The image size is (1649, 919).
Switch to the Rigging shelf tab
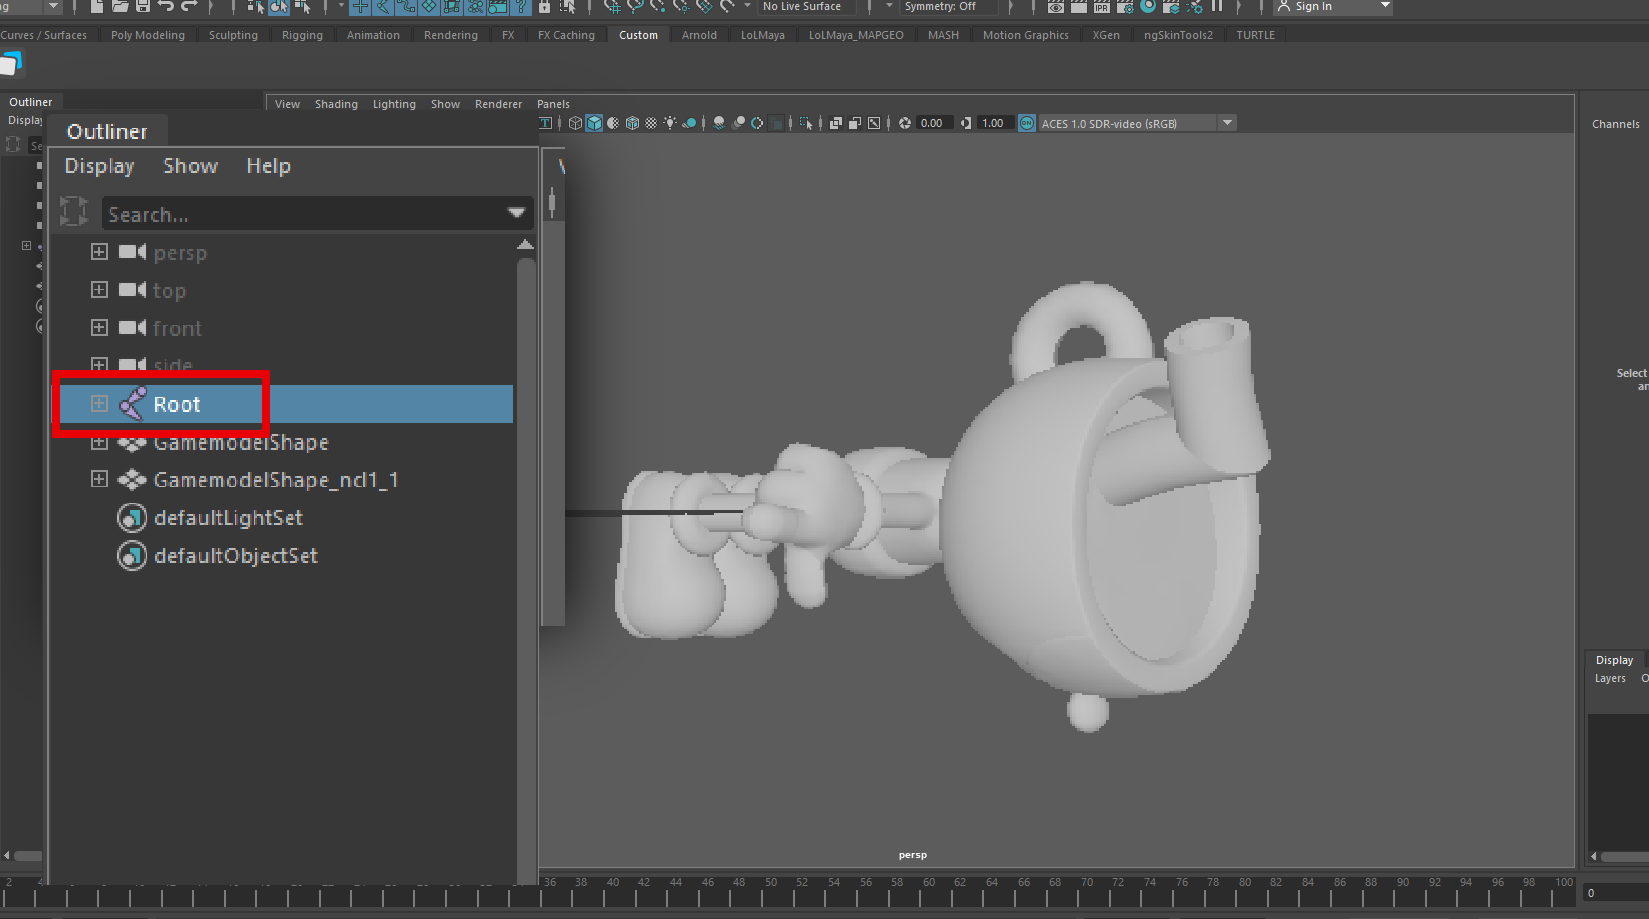[x=302, y=35]
